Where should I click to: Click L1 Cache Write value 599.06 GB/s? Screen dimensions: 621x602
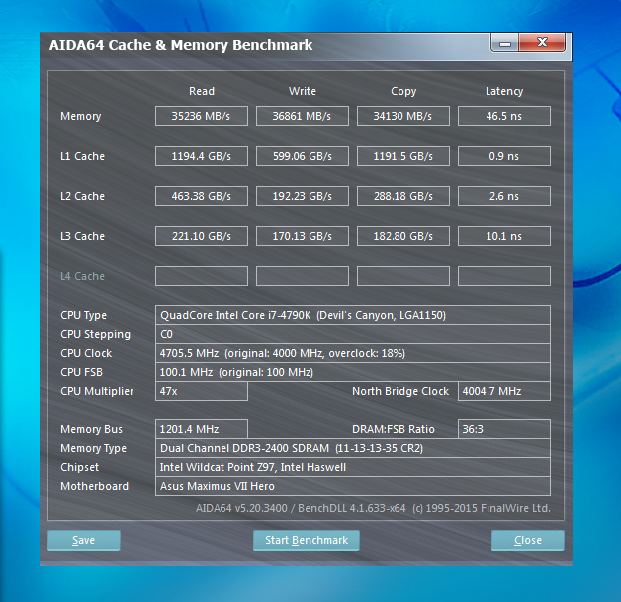pyautogui.click(x=302, y=156)
